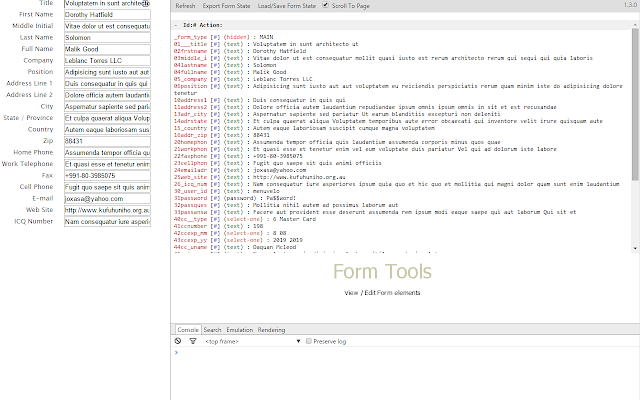Click the Web Site input field
The image size is (640, 400).
pos(107,210)
